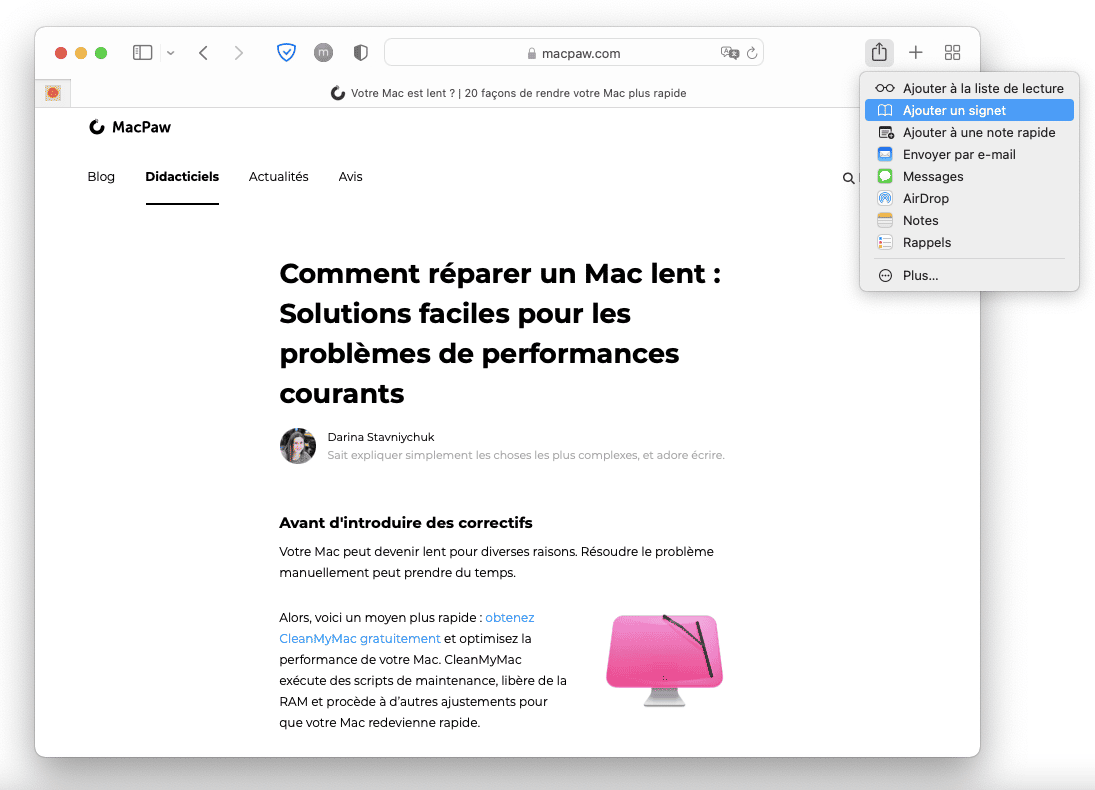Open the Didacticiels navigation tab

pyautogui.click(x=182, y=177)
